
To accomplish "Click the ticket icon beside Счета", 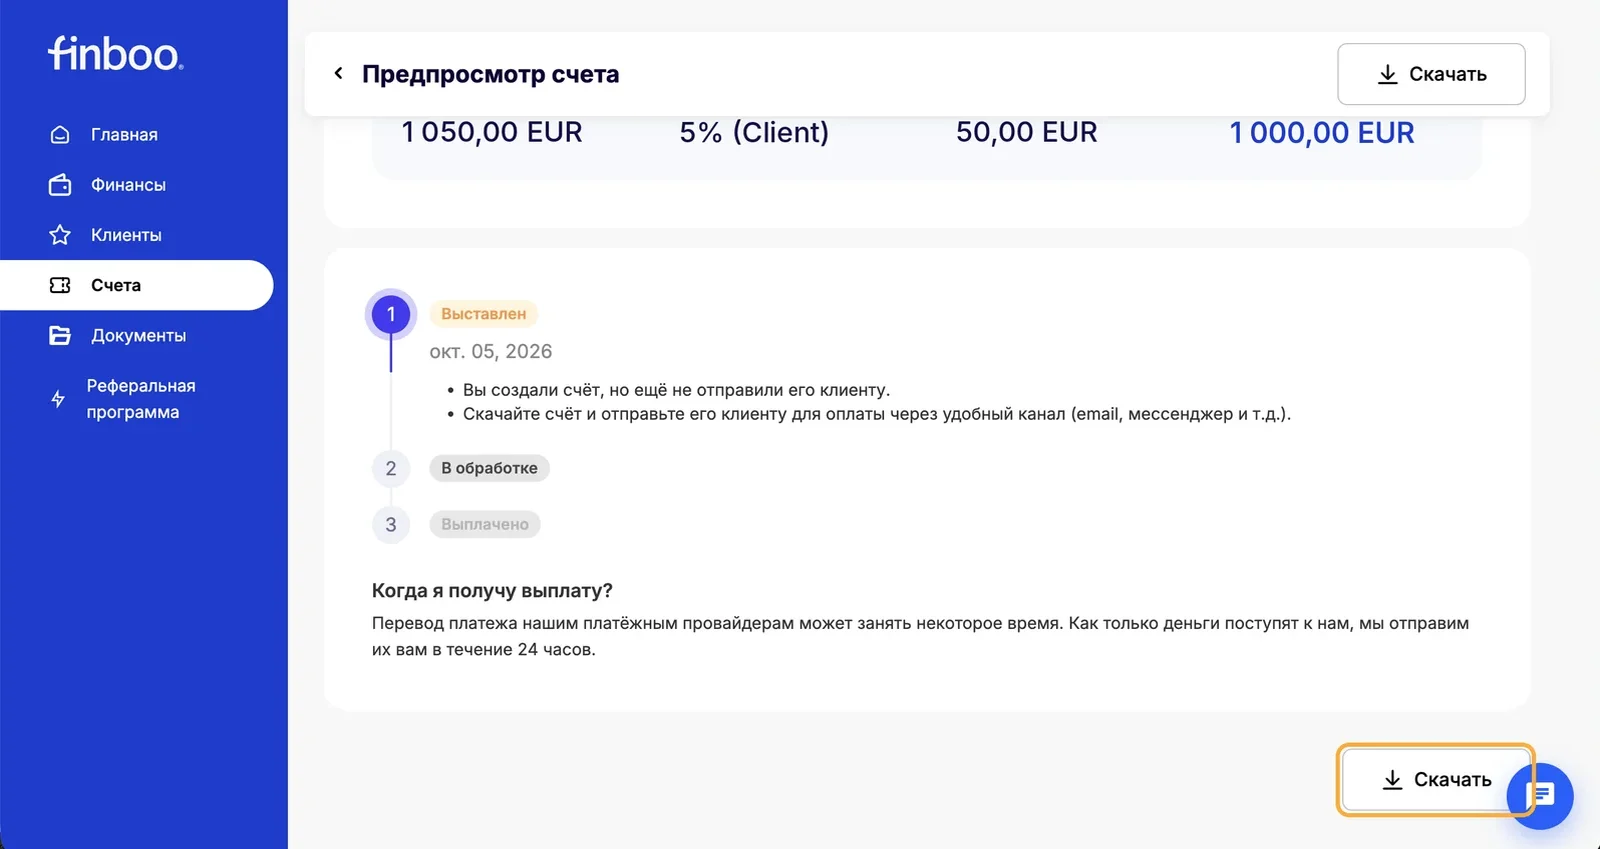I will (x=60, y=285).
